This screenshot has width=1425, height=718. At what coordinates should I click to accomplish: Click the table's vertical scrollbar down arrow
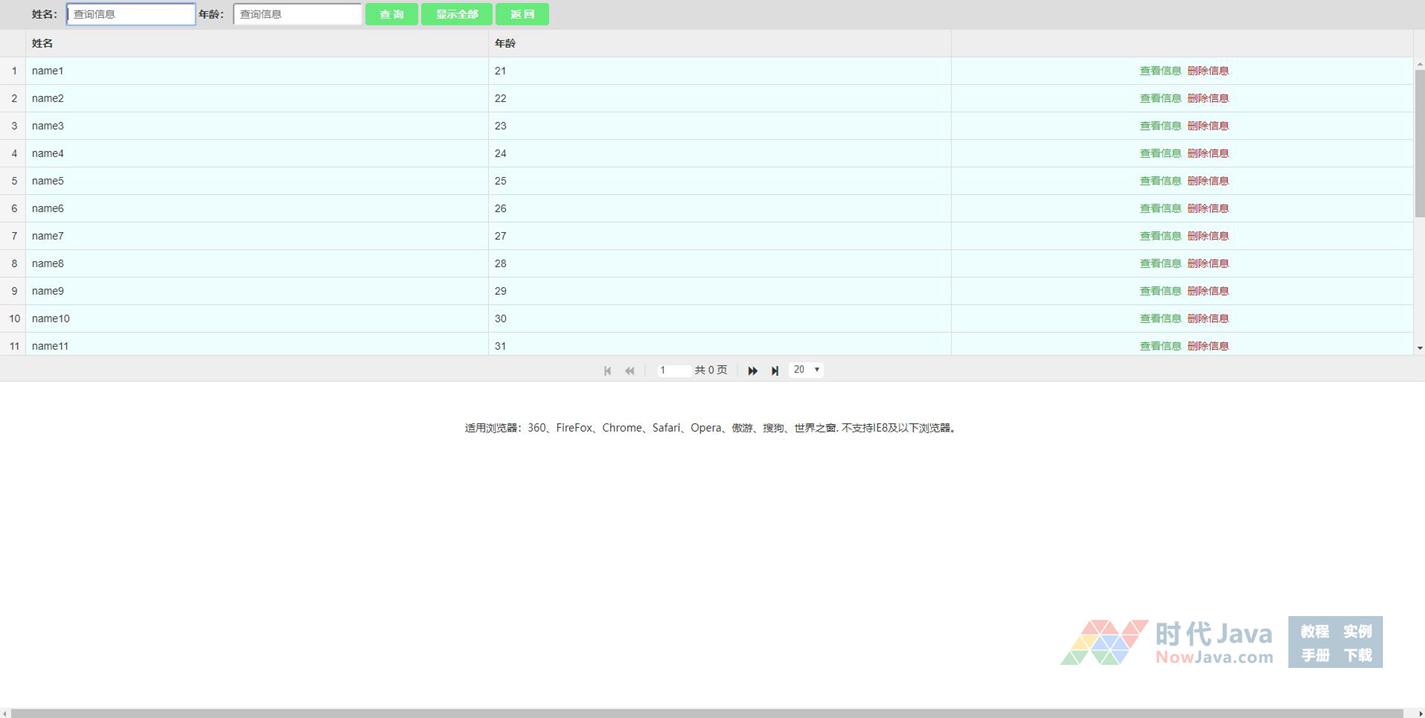point(1419,348)
